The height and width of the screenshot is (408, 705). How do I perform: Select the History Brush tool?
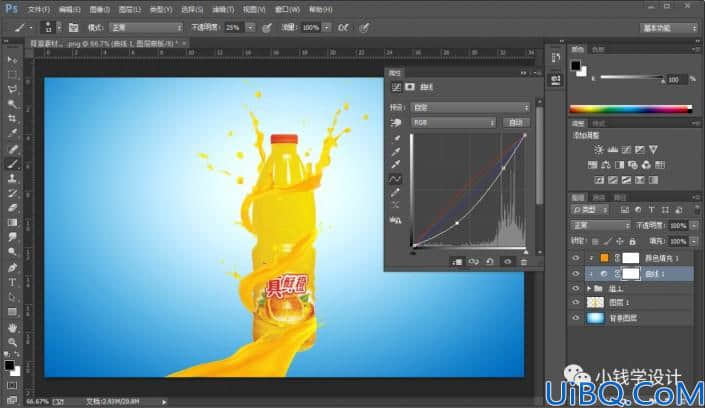pyautogui.click(x=12, y=193)
